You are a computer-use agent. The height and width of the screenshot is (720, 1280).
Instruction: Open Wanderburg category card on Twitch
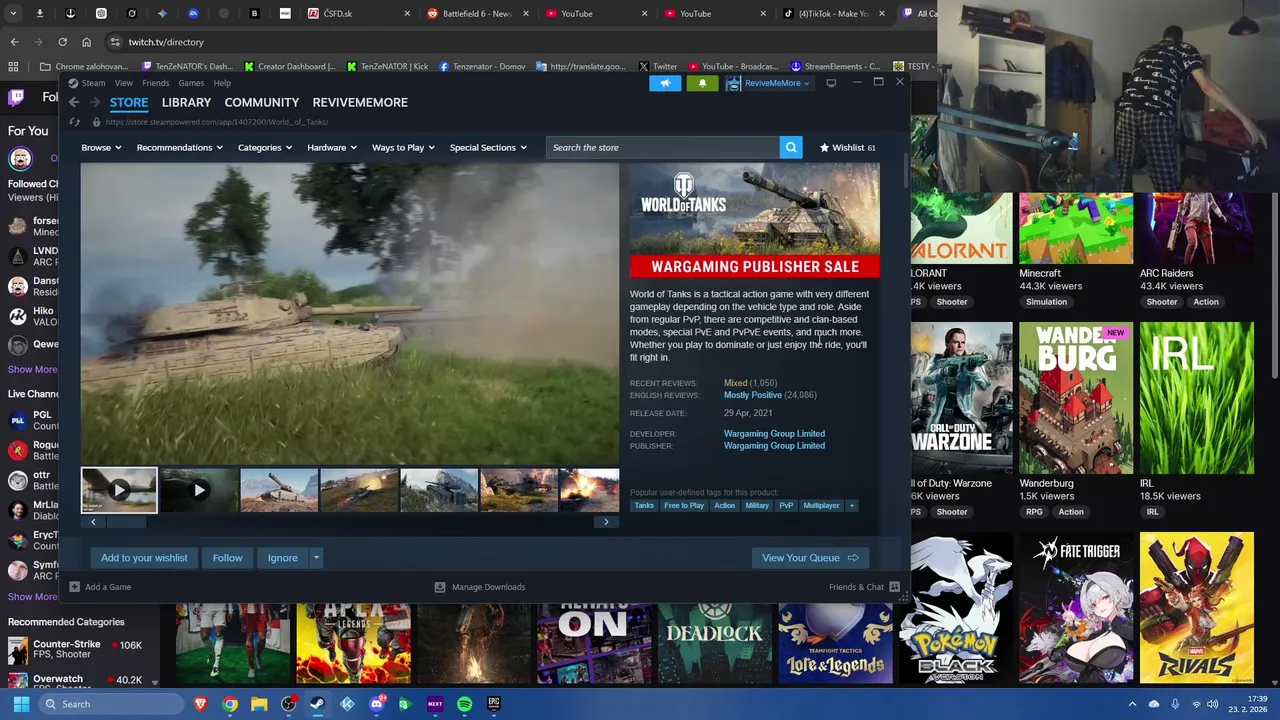pyautogui.click(x=1076, y=398)
